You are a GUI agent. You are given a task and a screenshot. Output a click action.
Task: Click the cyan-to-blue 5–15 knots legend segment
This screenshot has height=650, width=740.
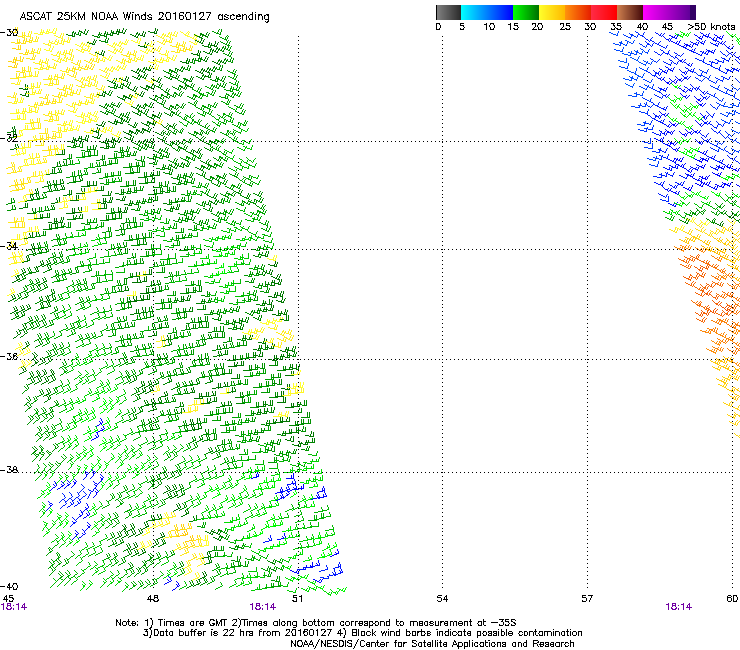[x=487, y=12]
